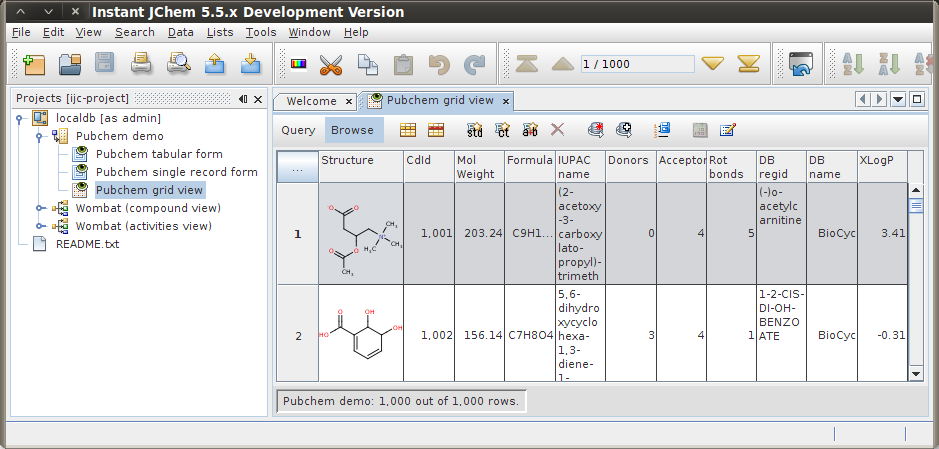
Task: Go to the first record arrow
Action: coord(527,64)
